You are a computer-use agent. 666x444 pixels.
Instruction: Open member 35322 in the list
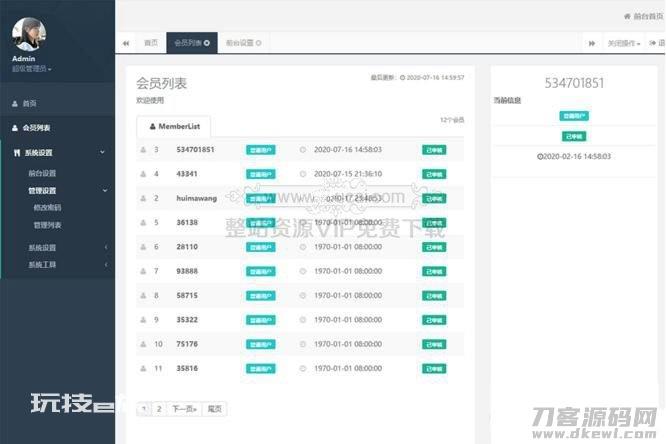pos(187,320)
